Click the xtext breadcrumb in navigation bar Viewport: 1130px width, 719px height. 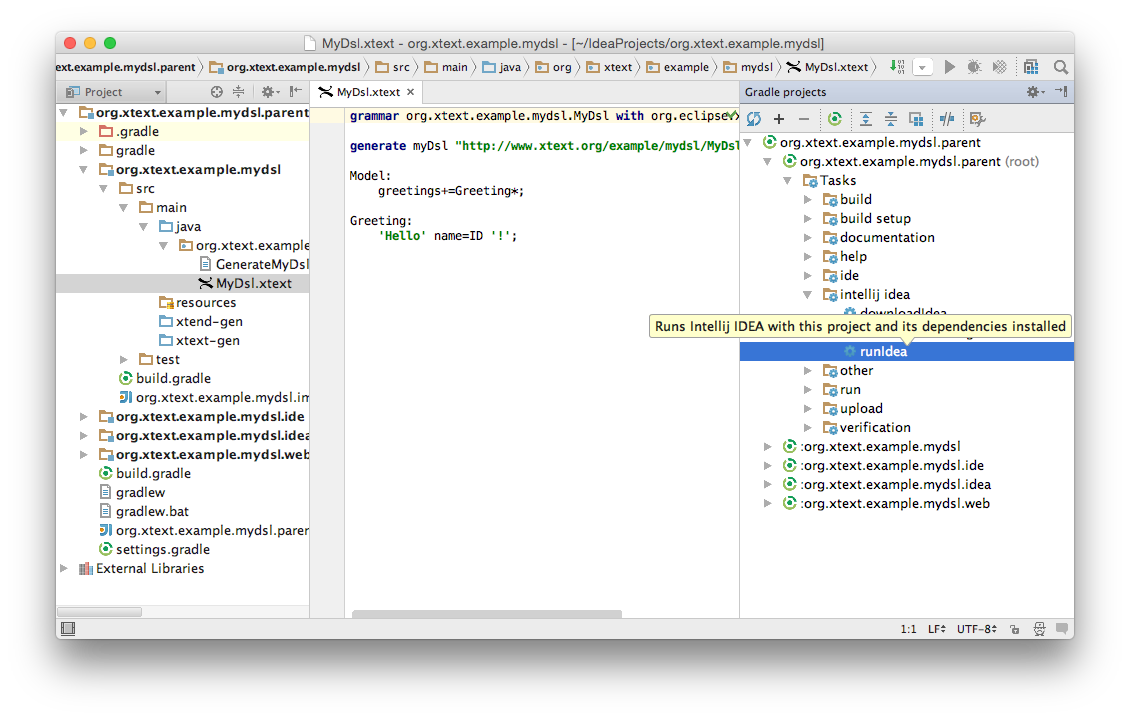pos(609,67)
